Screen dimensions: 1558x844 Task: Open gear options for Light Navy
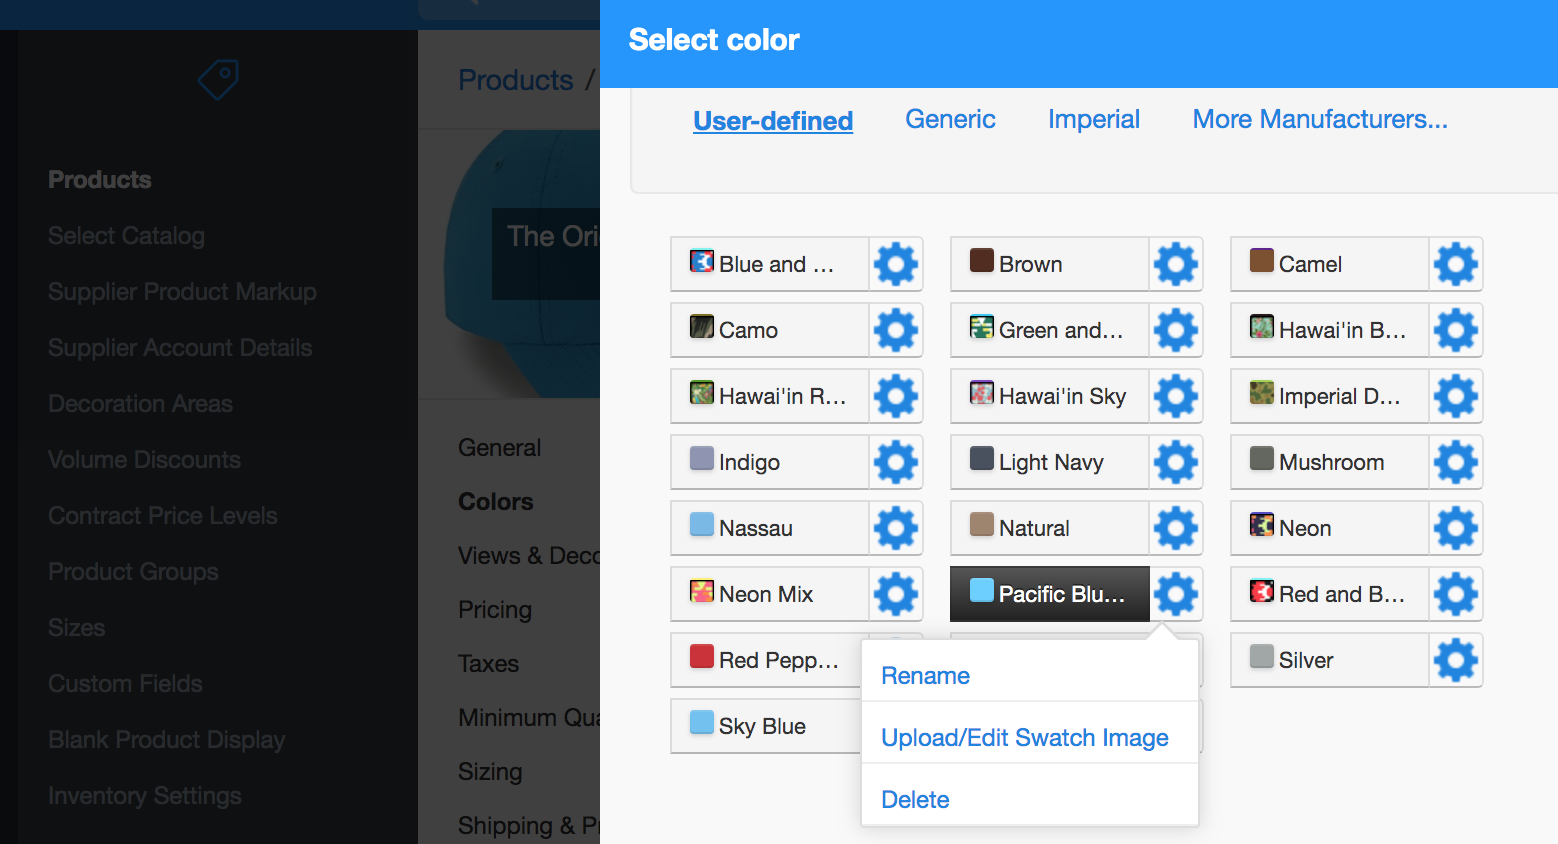tap(1175, 462)
